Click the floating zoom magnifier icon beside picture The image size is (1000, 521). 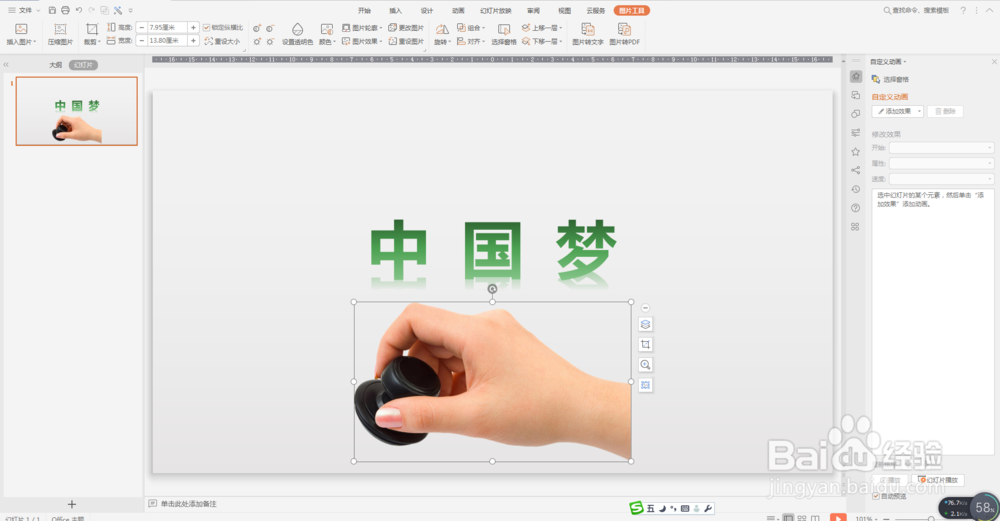(x=645, y=365)
